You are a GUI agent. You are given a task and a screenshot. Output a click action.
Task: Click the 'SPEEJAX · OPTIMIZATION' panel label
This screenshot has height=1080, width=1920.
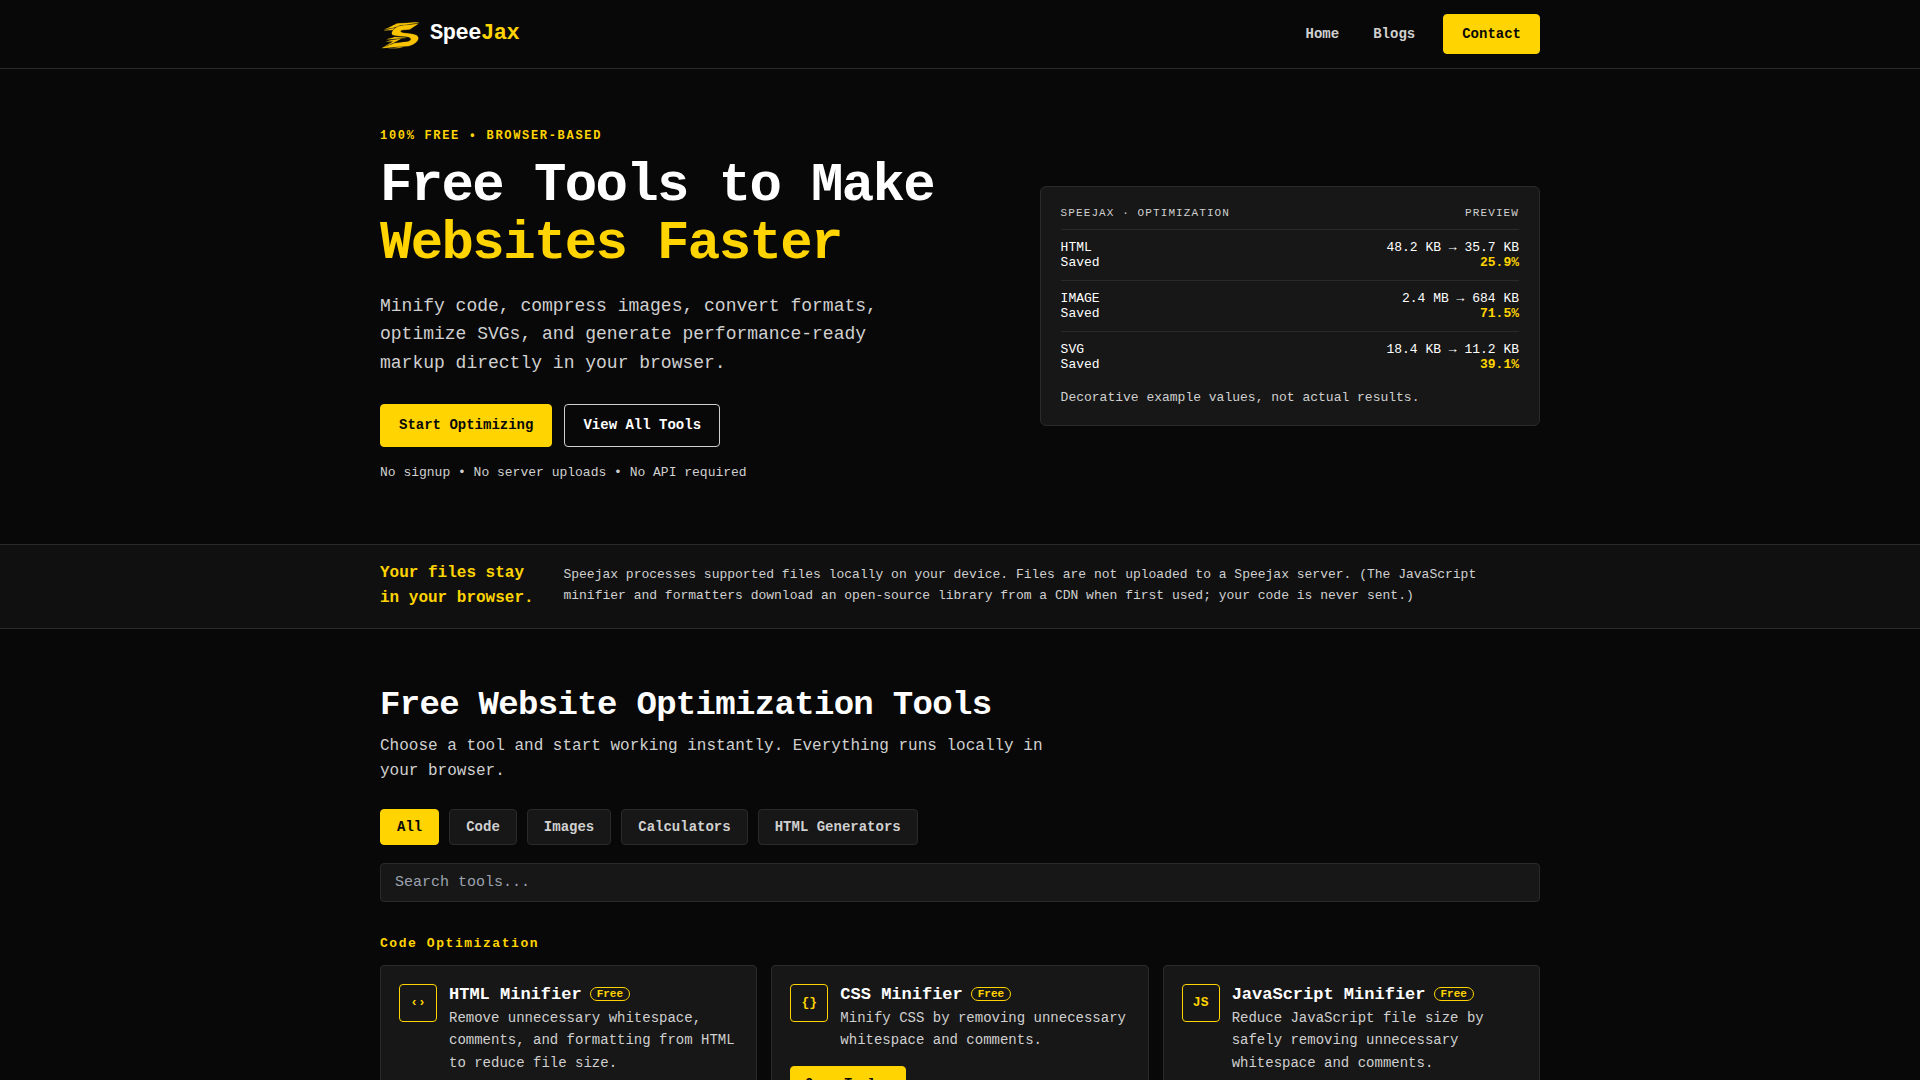pyautogui.click(x=1145, y=213)
